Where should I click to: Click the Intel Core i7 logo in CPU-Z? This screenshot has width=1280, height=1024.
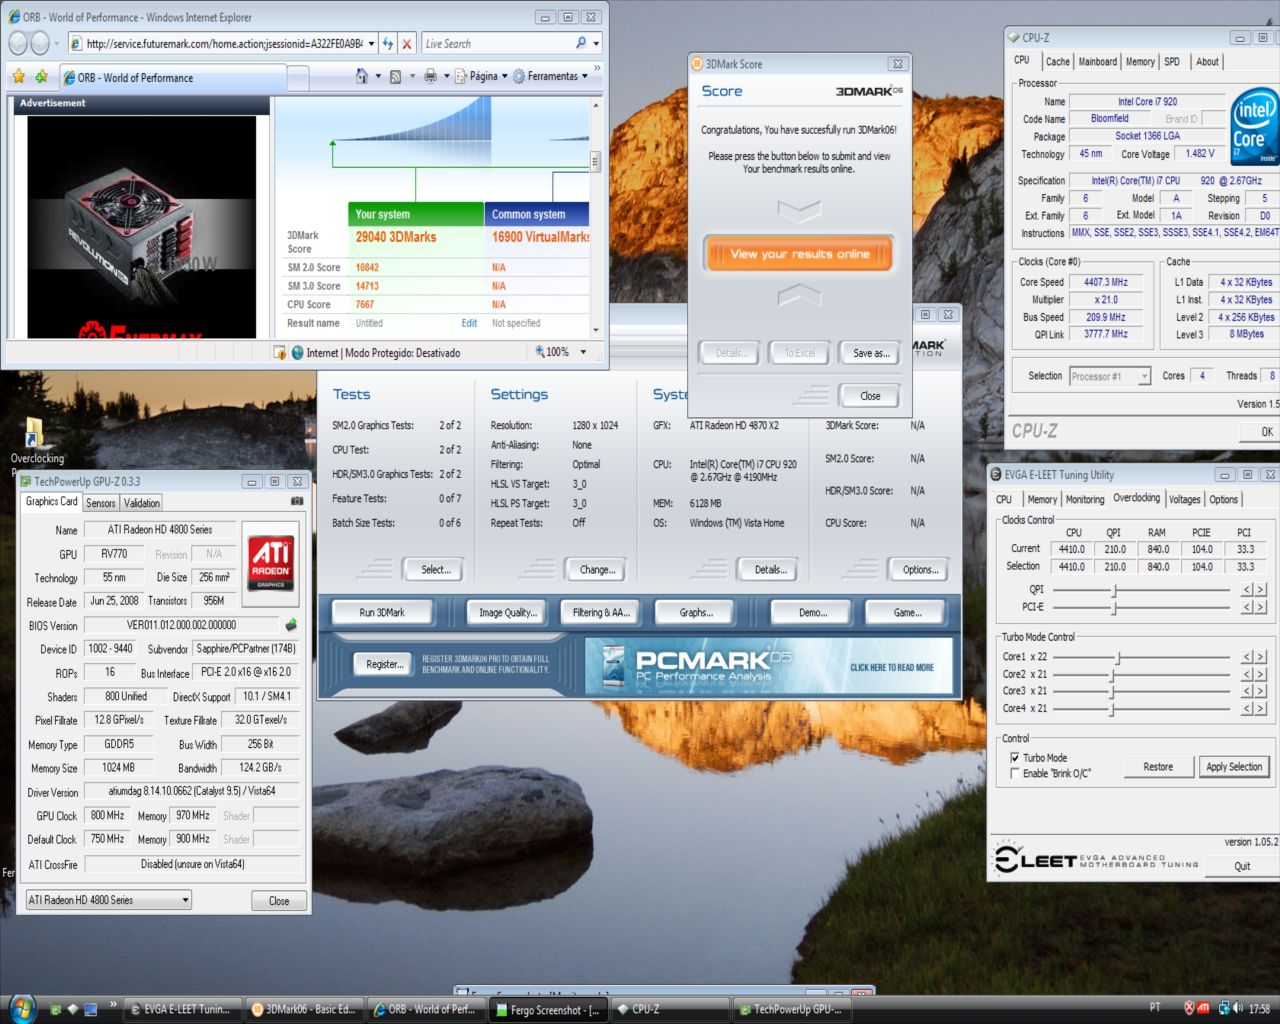click(1254, 126)
